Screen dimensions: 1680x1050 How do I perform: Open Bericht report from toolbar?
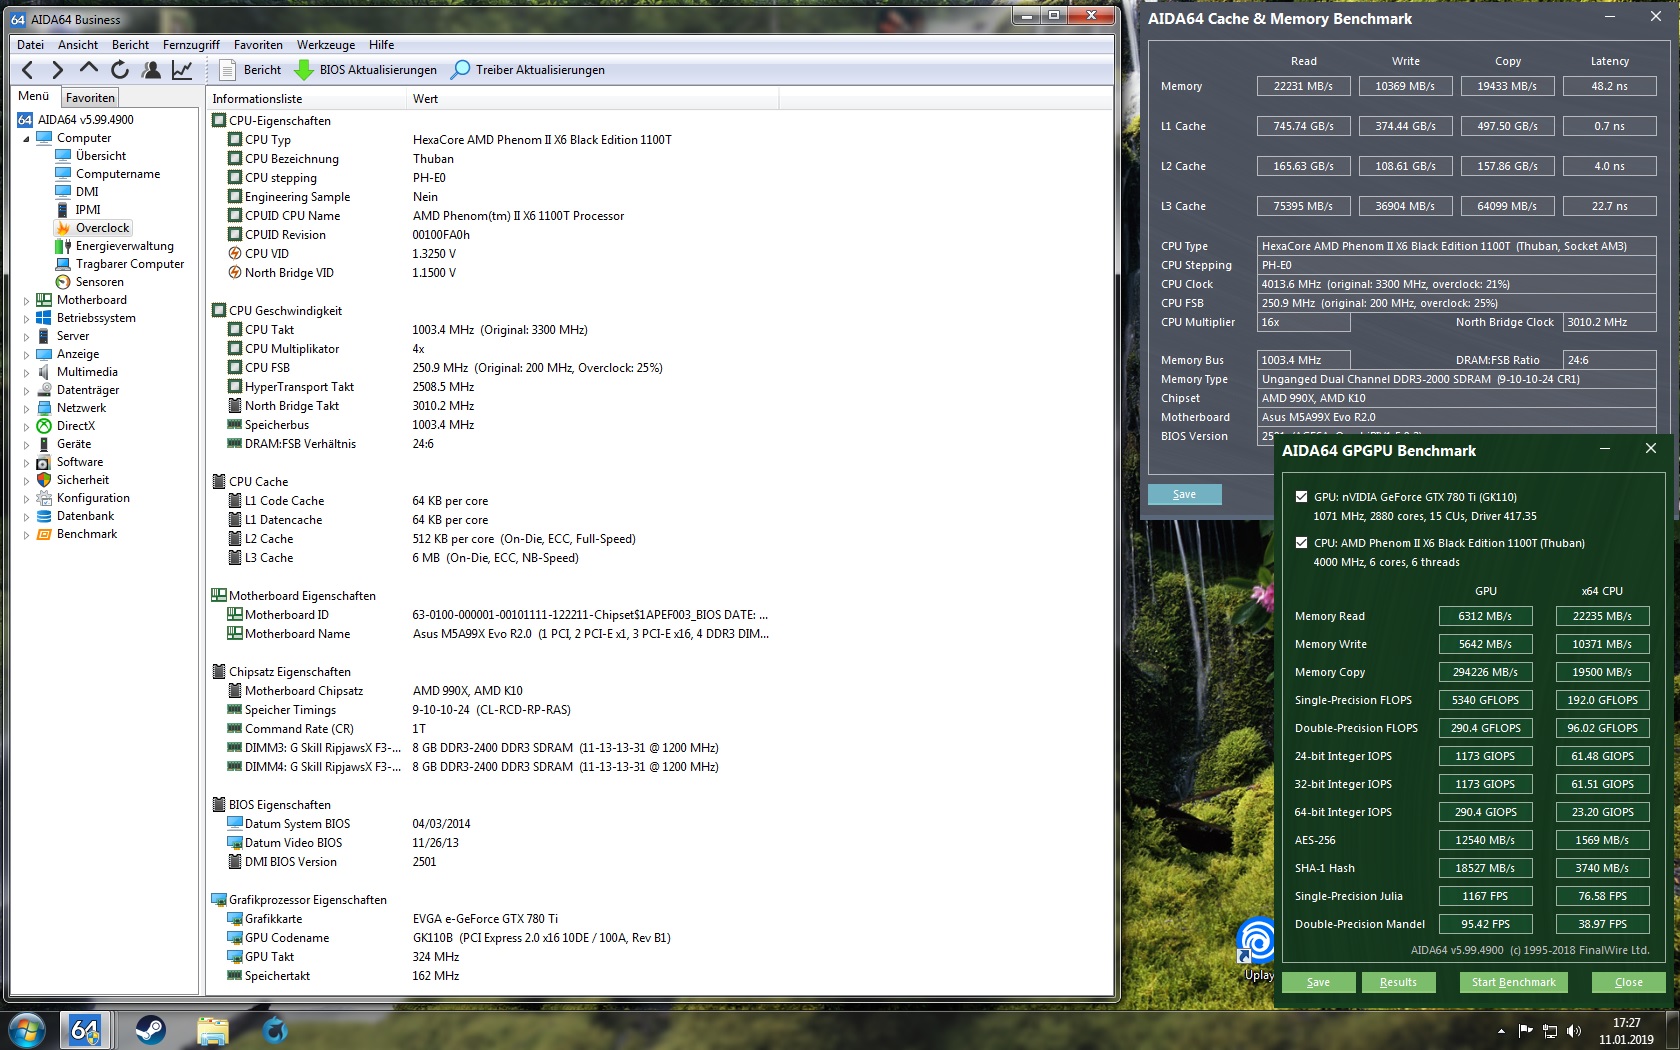tap(250, 70)
